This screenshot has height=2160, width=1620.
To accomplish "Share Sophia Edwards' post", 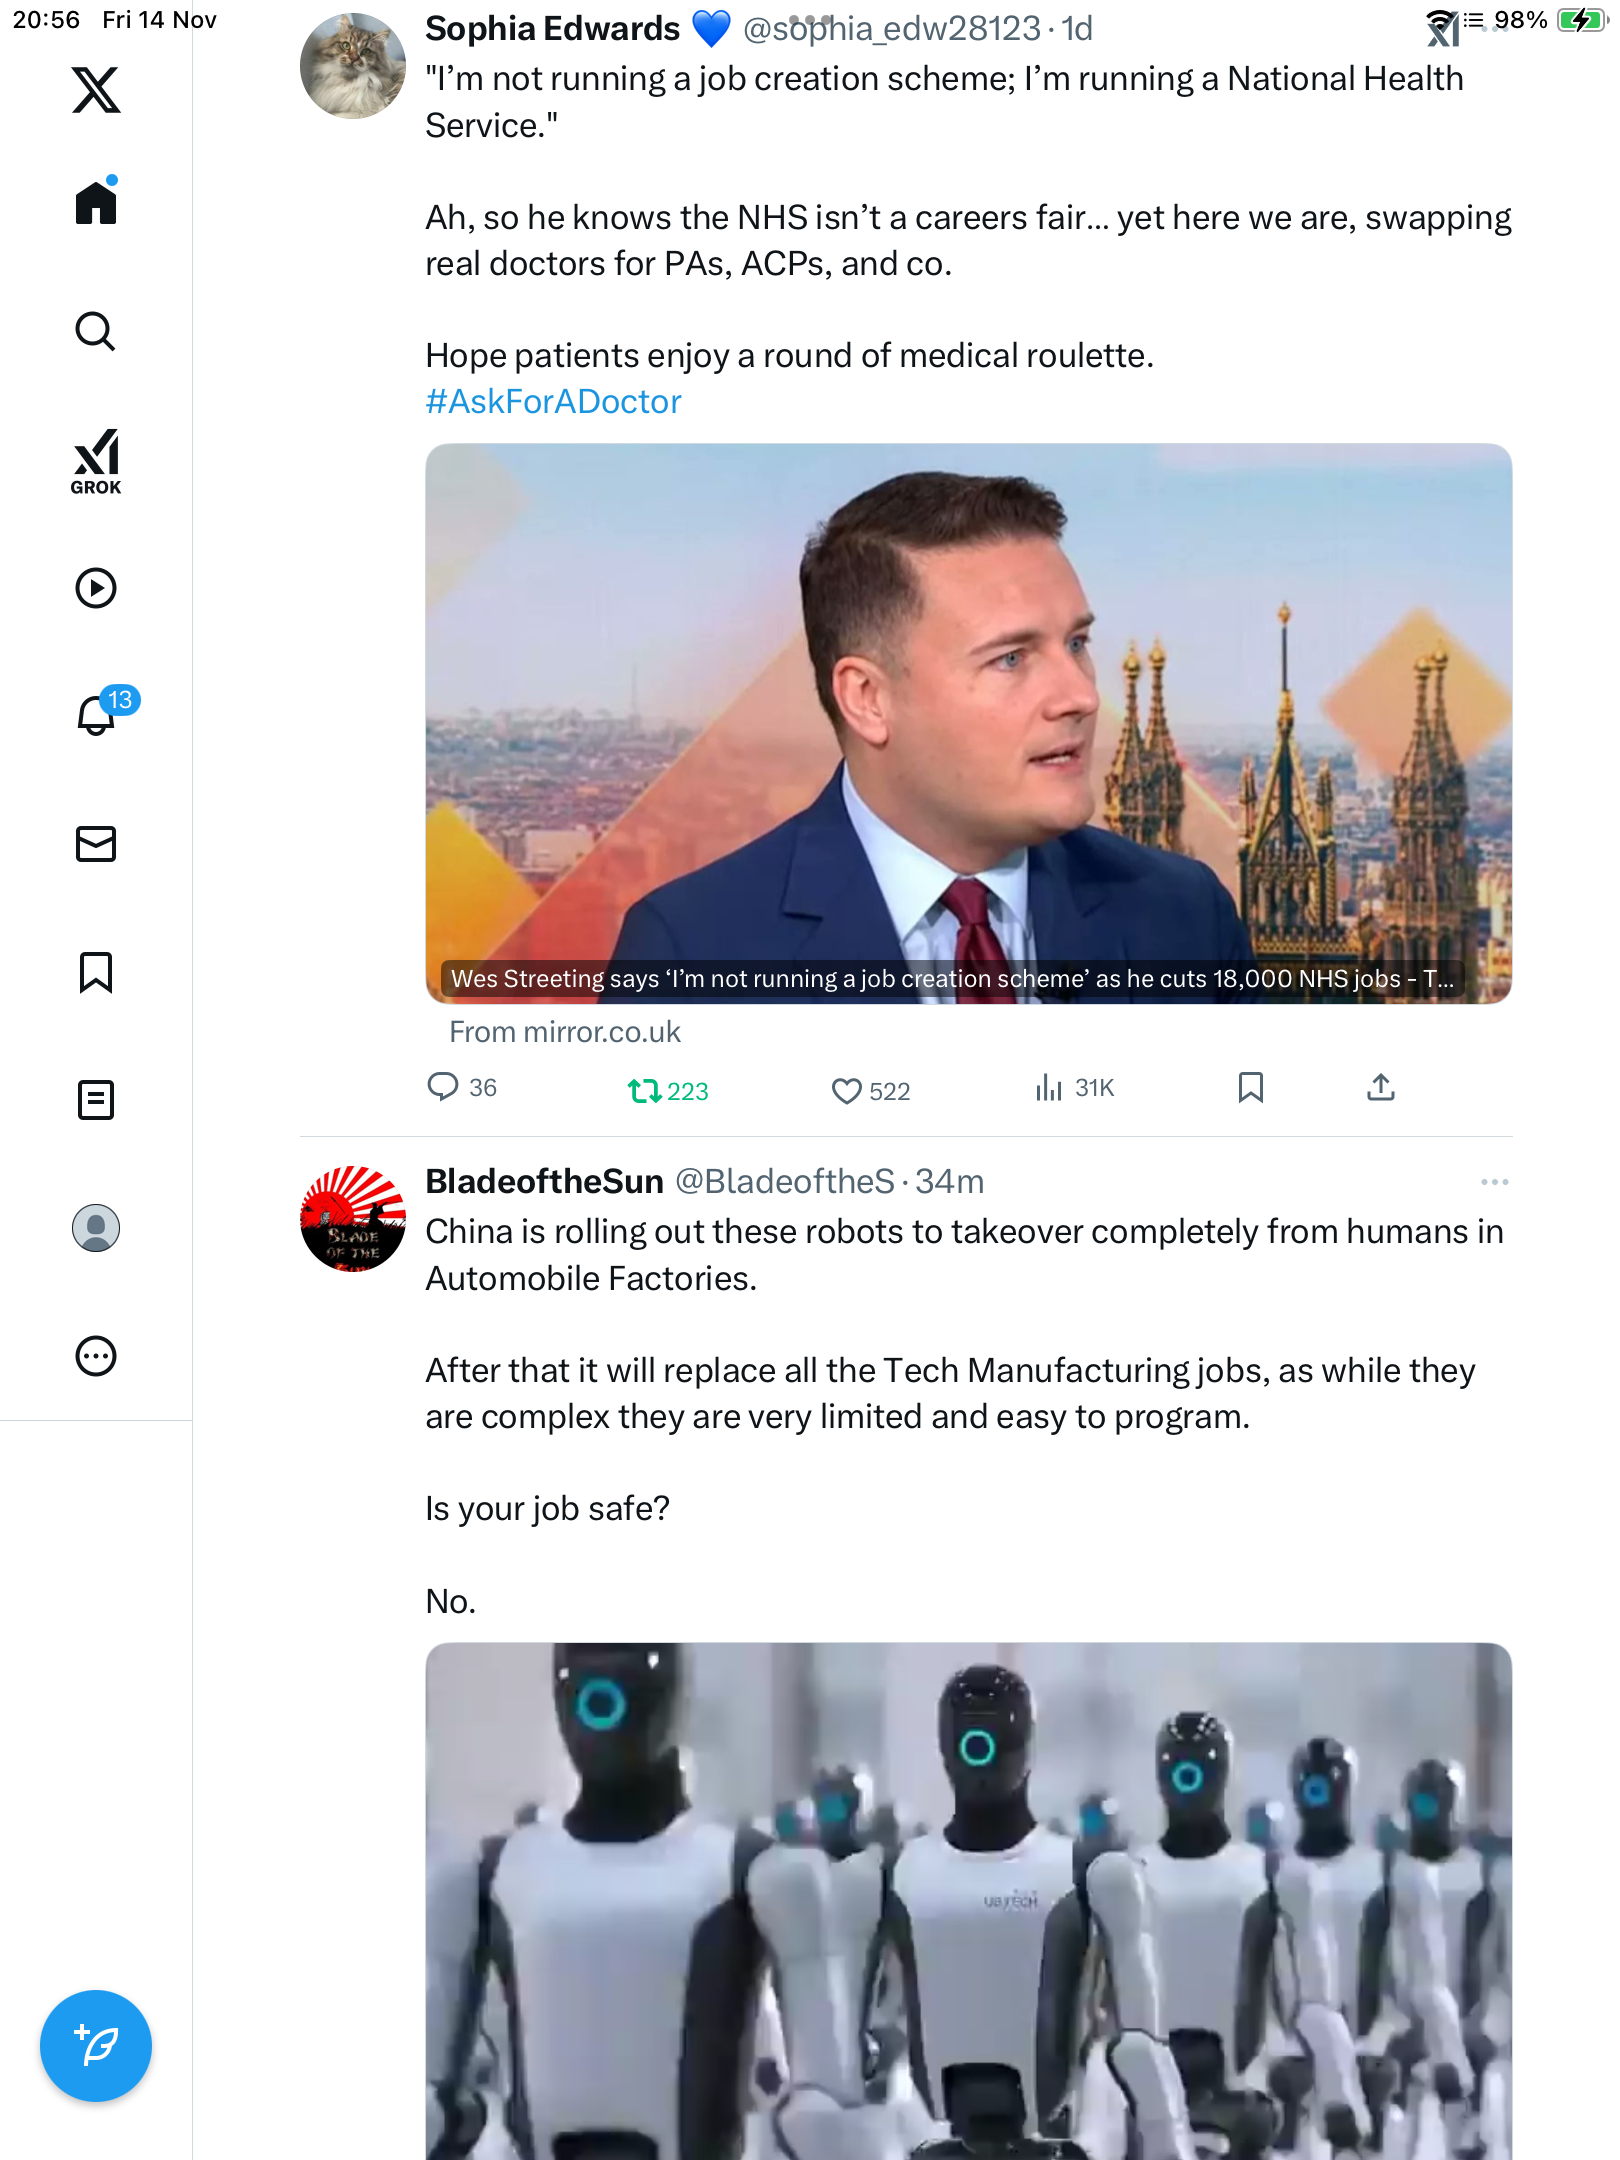I will 1381,1088.
